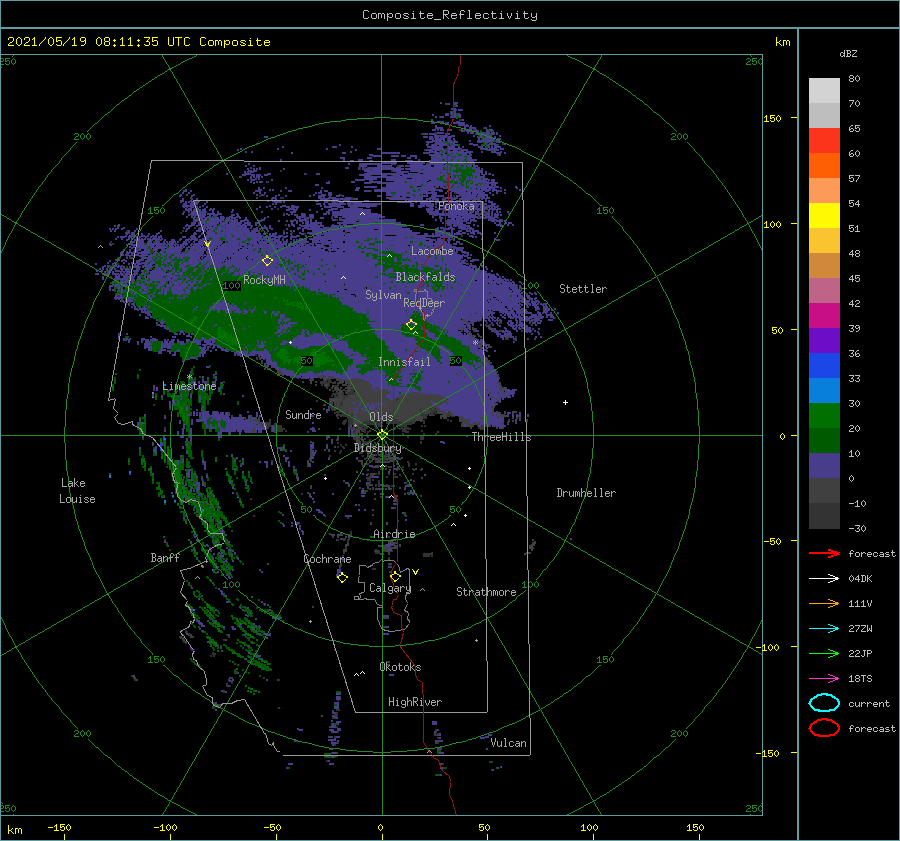The width and height of the screenshot is (900, 841).
Task: Click the ThreeHills town label
Action: click(501, 437)
